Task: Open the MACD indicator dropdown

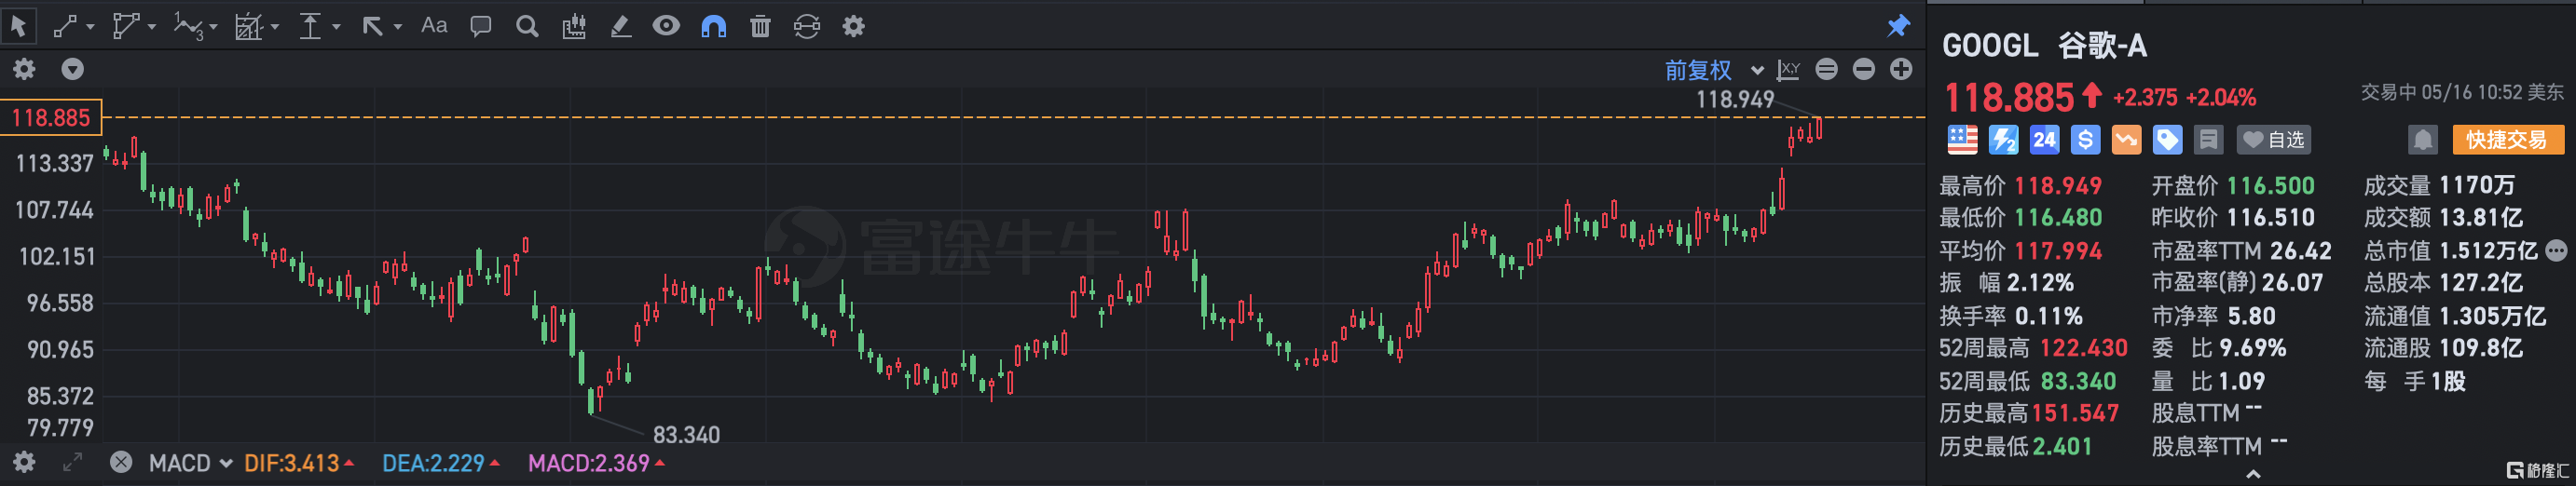Action: click(190, 463)
